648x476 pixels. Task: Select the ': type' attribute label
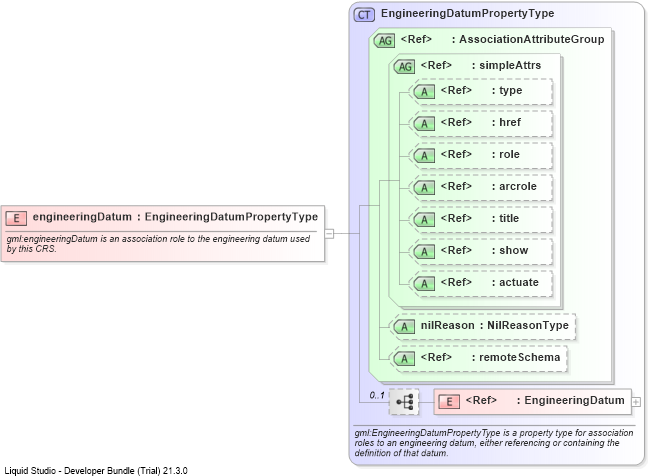pyautogui.click(x=507, y=90)
